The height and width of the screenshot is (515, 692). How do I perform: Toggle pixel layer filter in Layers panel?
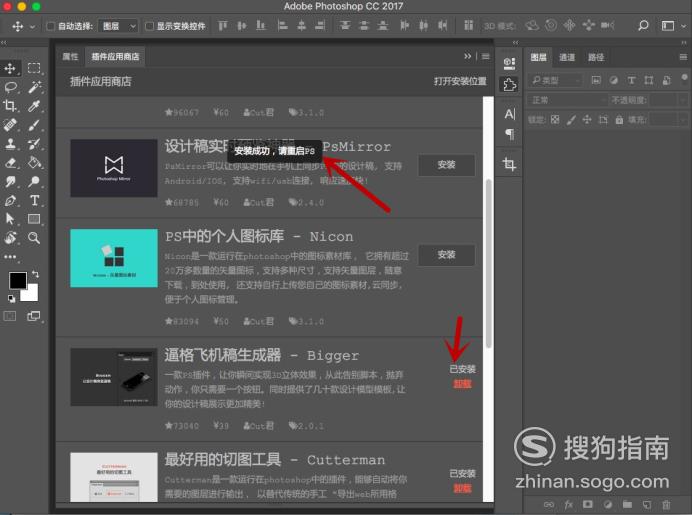tap(596, 80)
